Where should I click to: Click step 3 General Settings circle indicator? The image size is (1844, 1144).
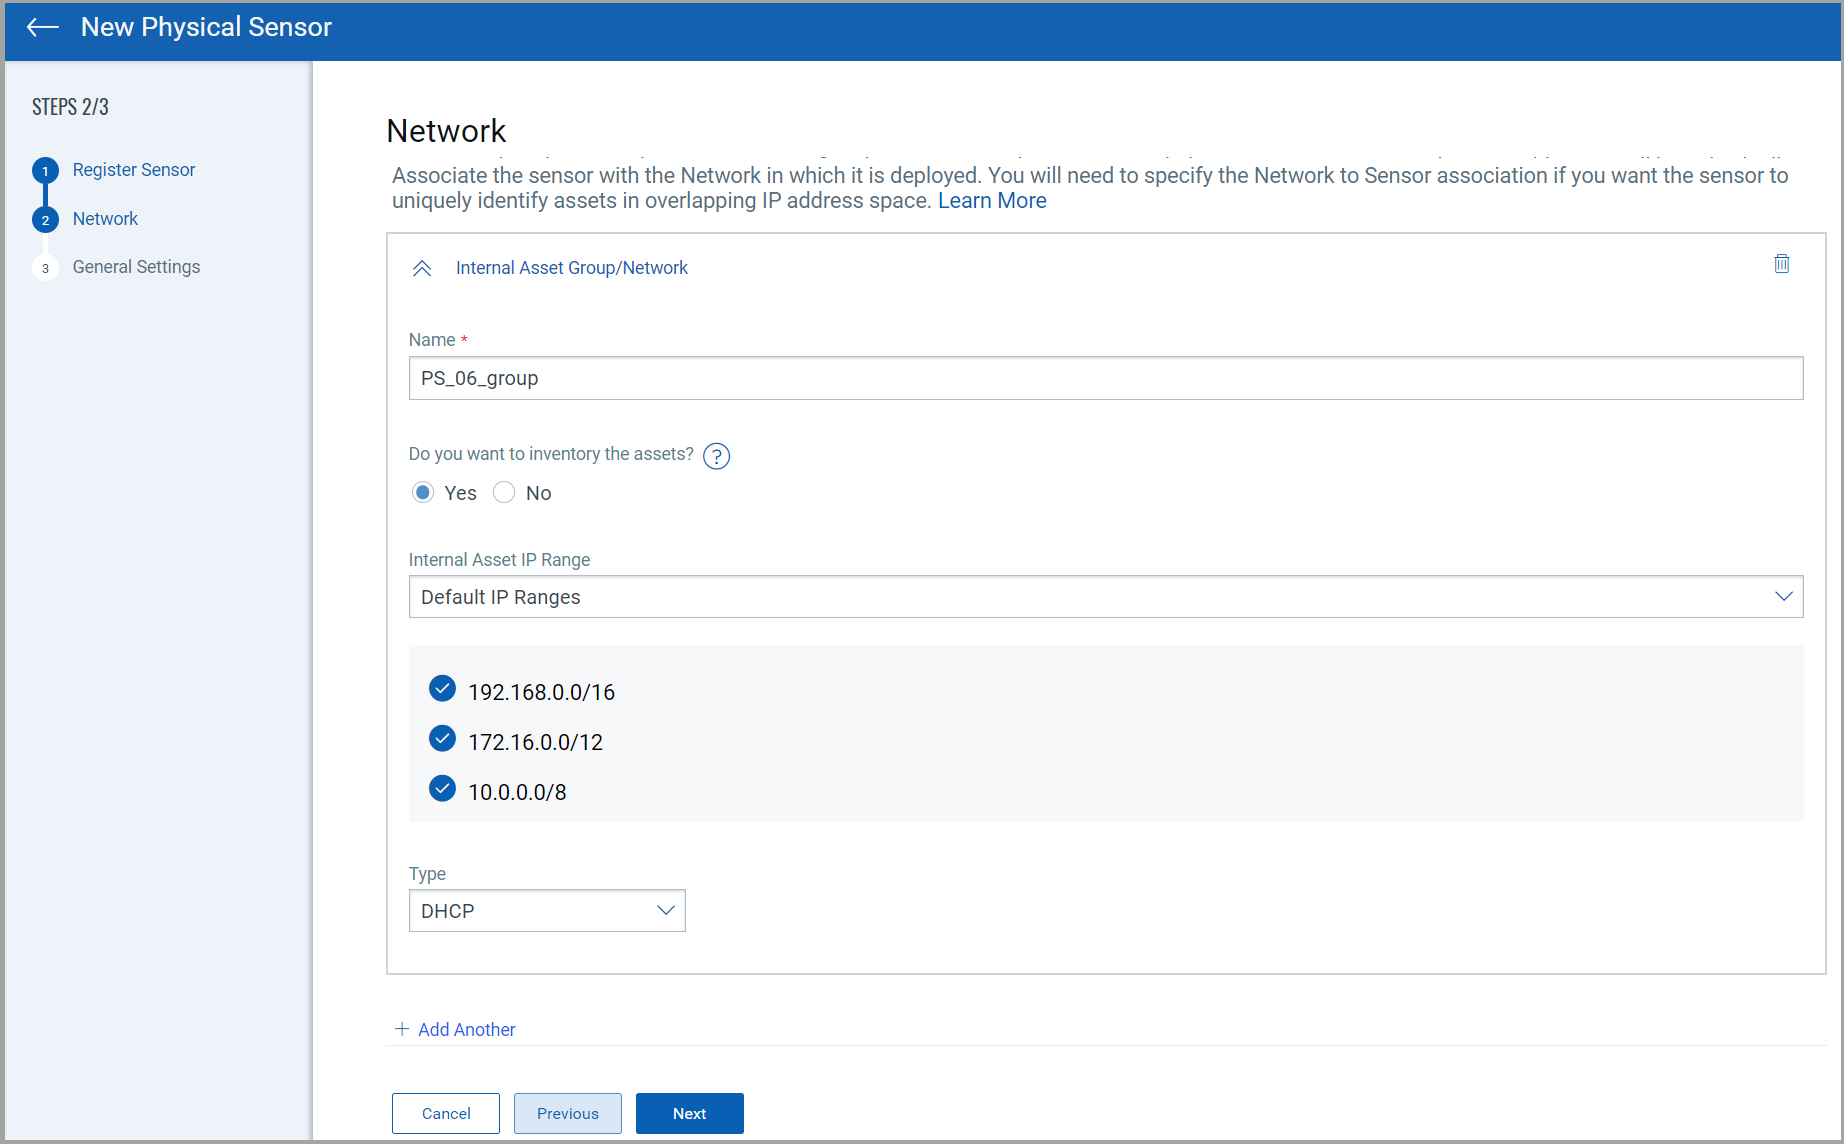pyautogui.click(x=45, y=267)
